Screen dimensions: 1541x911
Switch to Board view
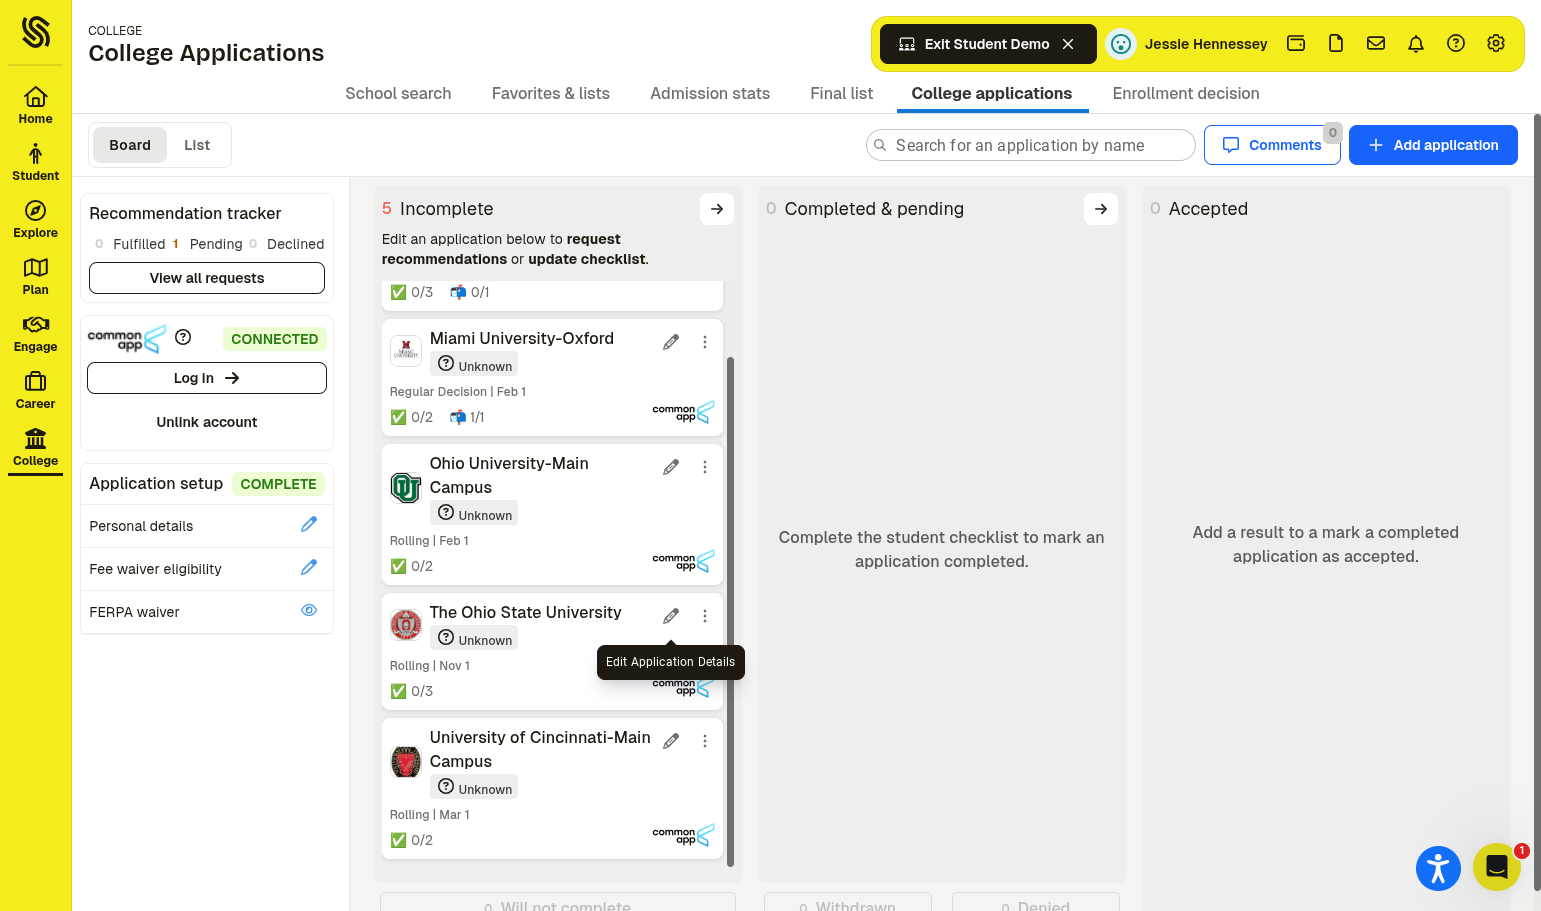(x=130, y=145)
